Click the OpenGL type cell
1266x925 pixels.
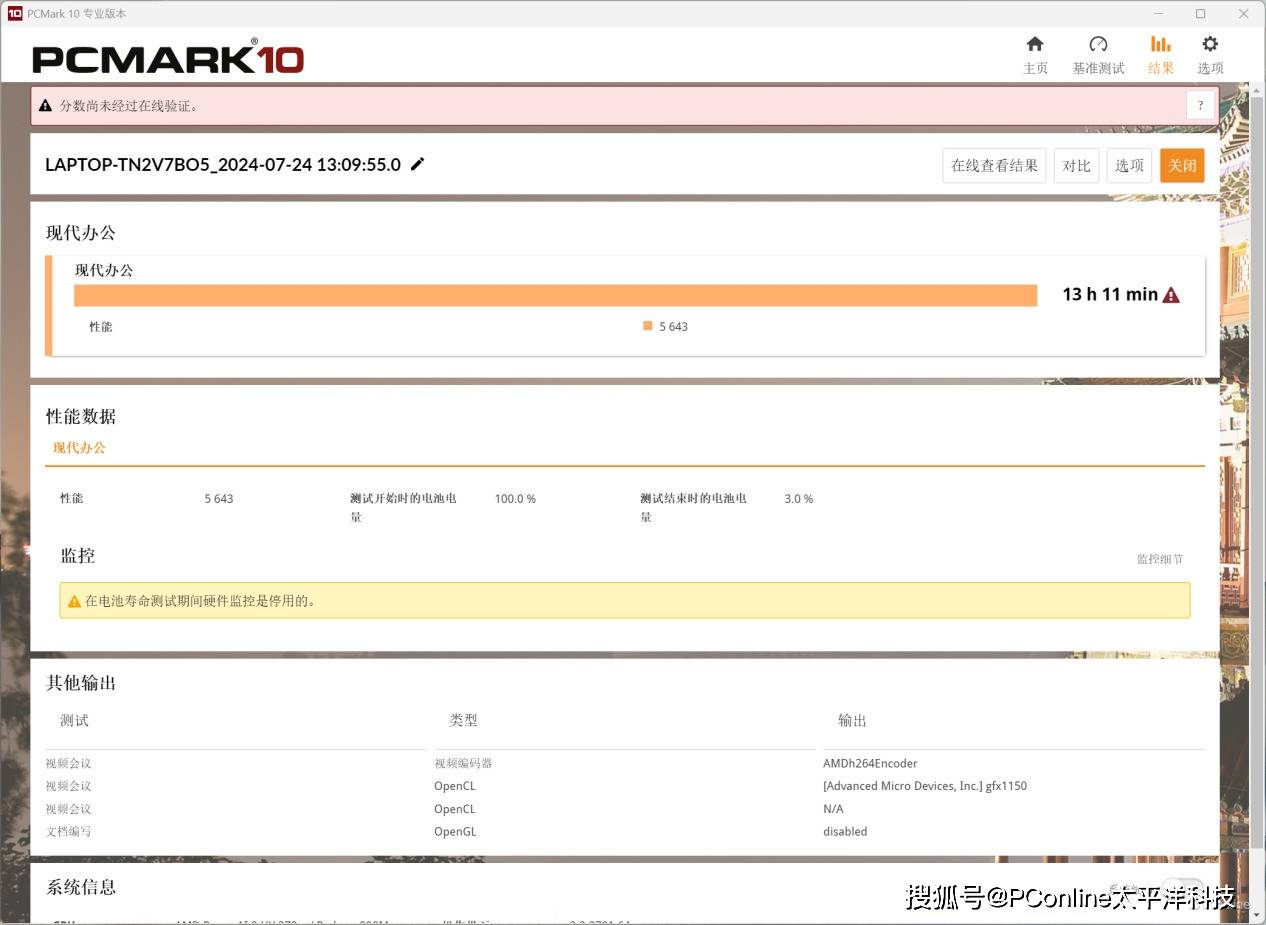pyautogui.click(x=455, y=831)
